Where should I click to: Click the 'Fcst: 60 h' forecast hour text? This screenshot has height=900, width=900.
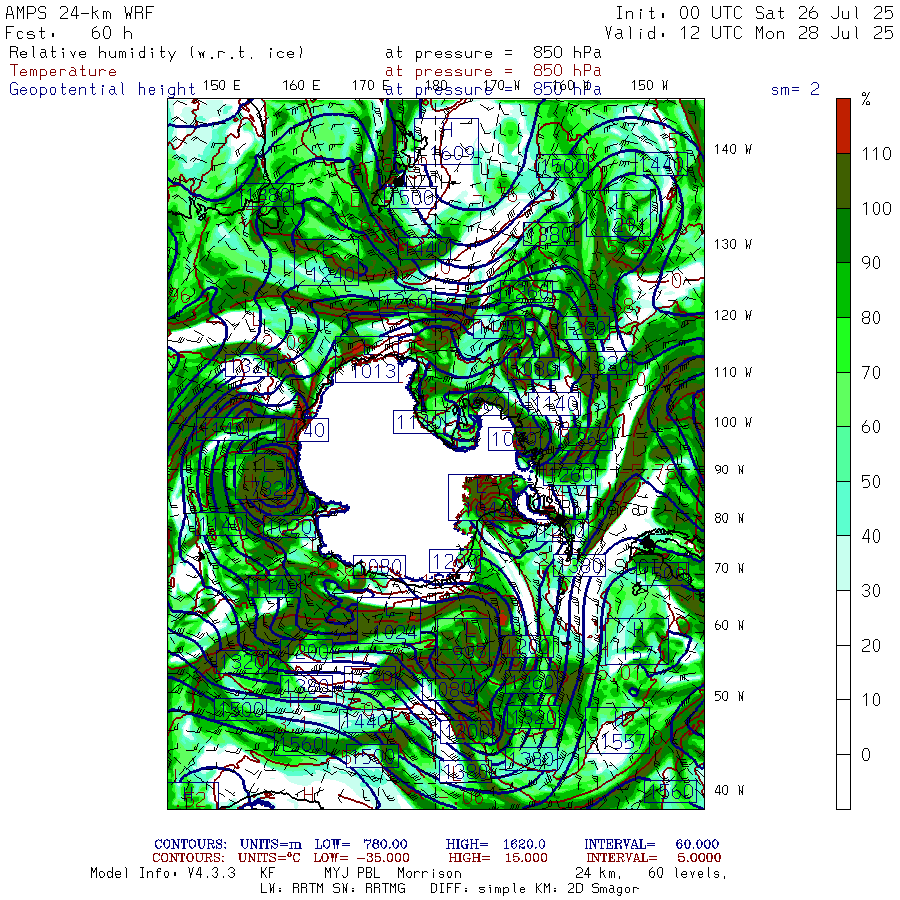69,33
